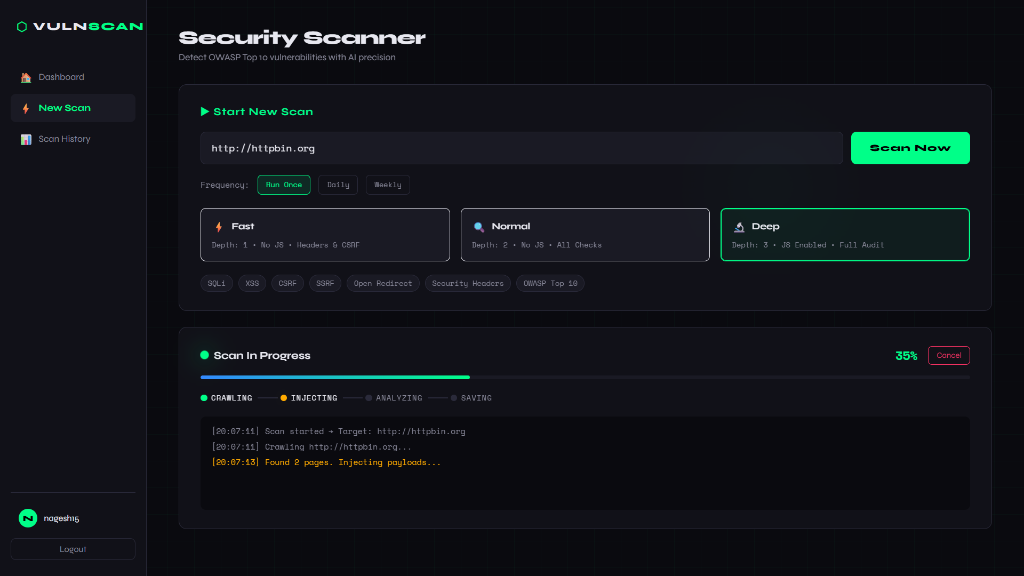Log out using the Logout button
This screenshot has width=1024, height=576.
pos(73,549)
